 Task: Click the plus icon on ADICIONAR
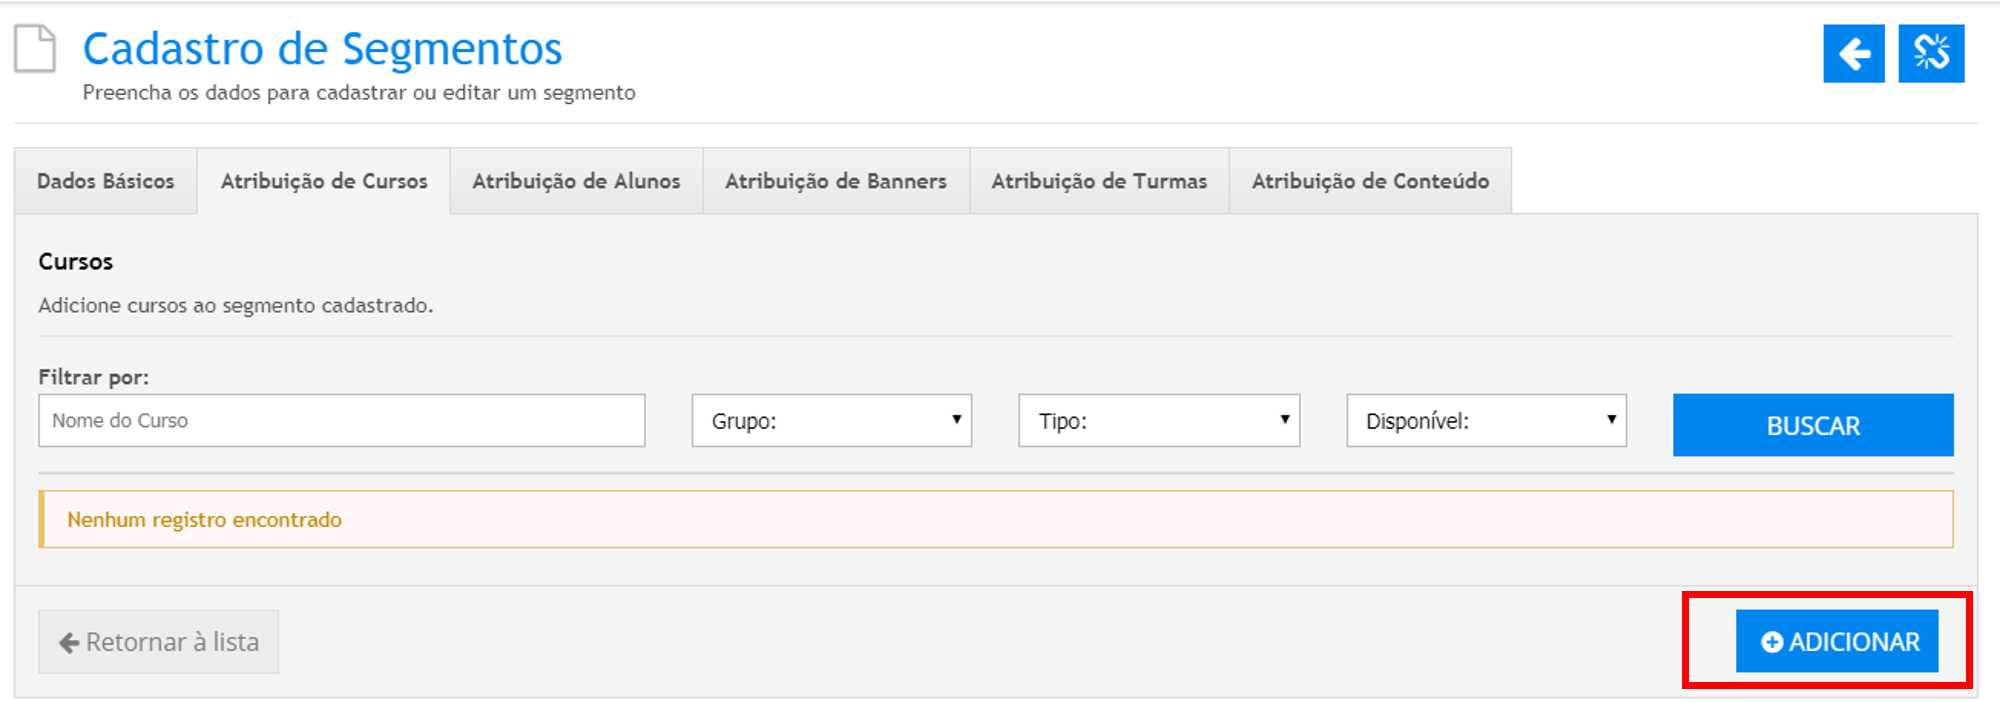pos(1771,642)
